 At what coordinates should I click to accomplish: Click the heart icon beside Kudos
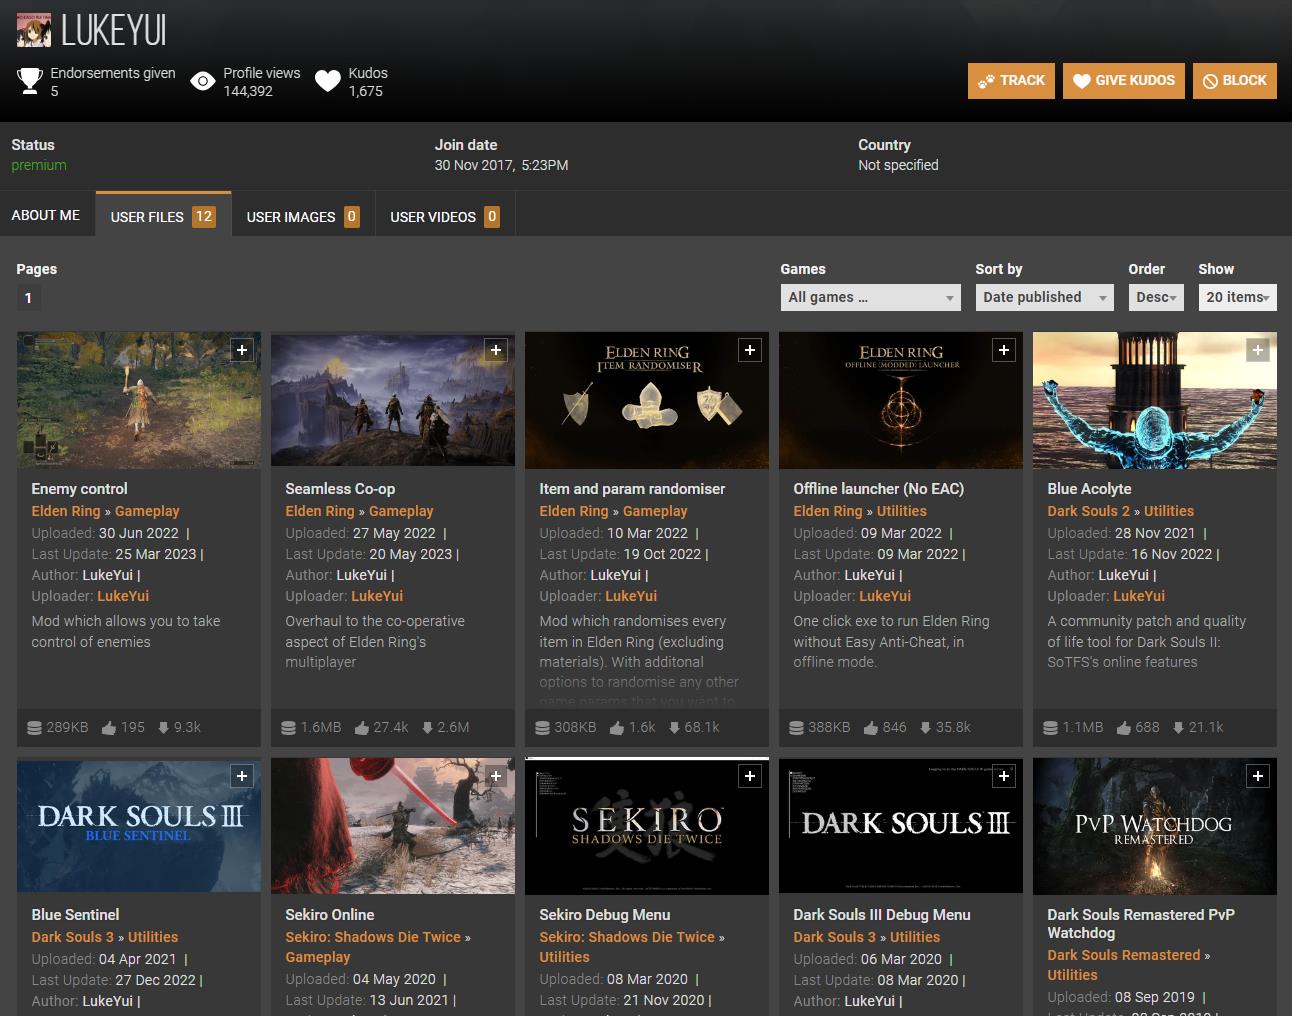point(328,82)
